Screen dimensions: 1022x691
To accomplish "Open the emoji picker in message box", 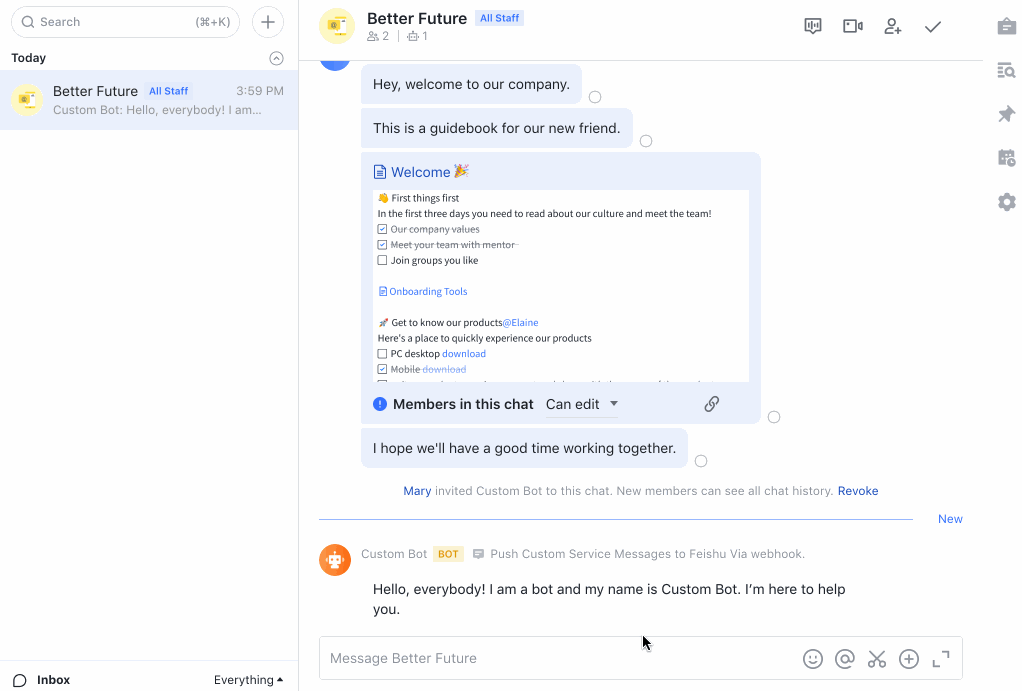I will (x=813, y=659).
